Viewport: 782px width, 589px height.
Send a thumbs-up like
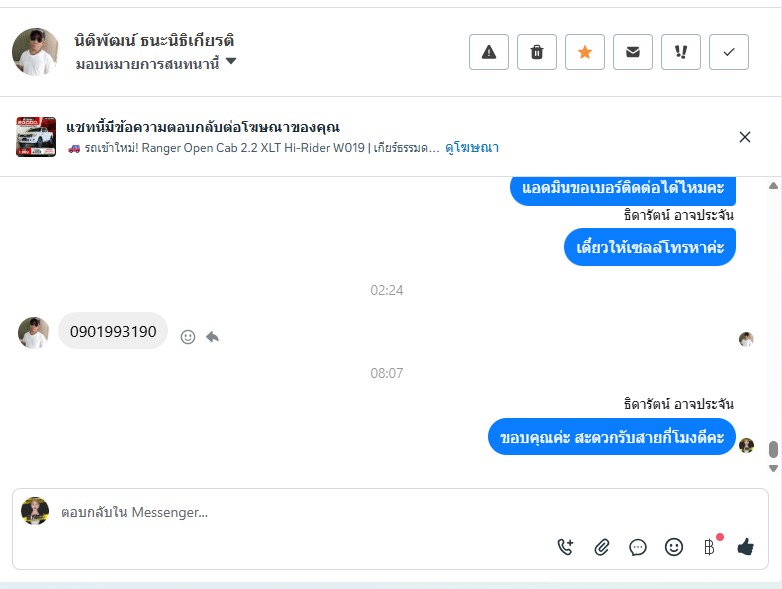[x=745, y=546]
